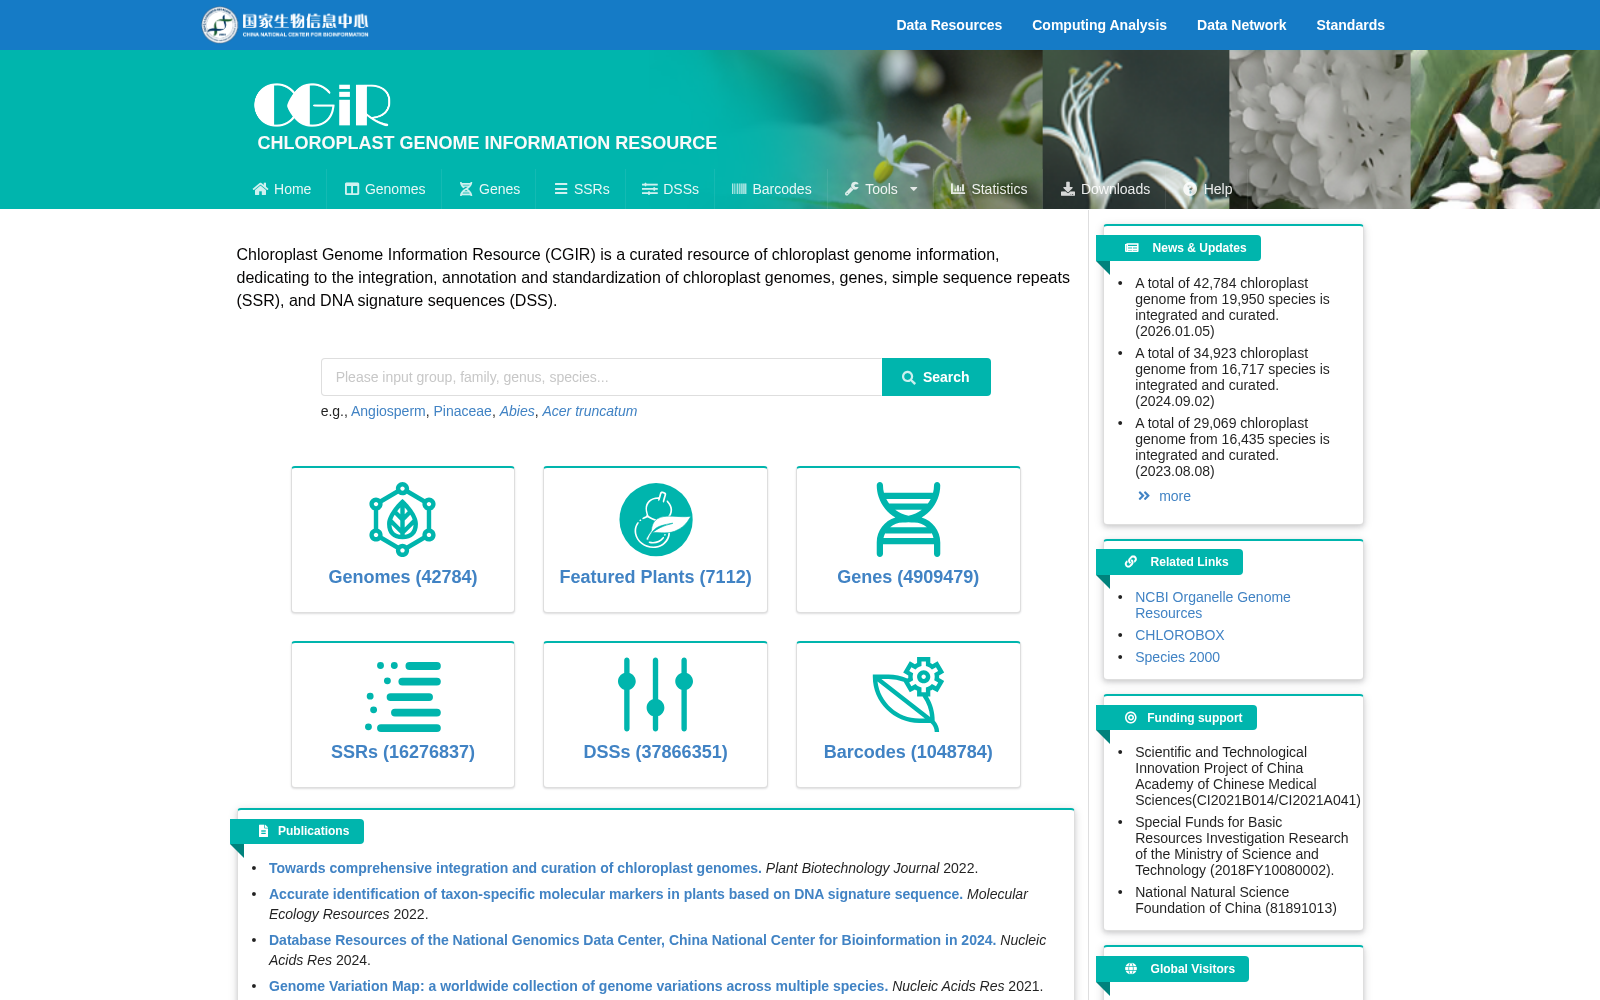
Task: Open Computing Analysis top menu
Action: pos(1099,25)
